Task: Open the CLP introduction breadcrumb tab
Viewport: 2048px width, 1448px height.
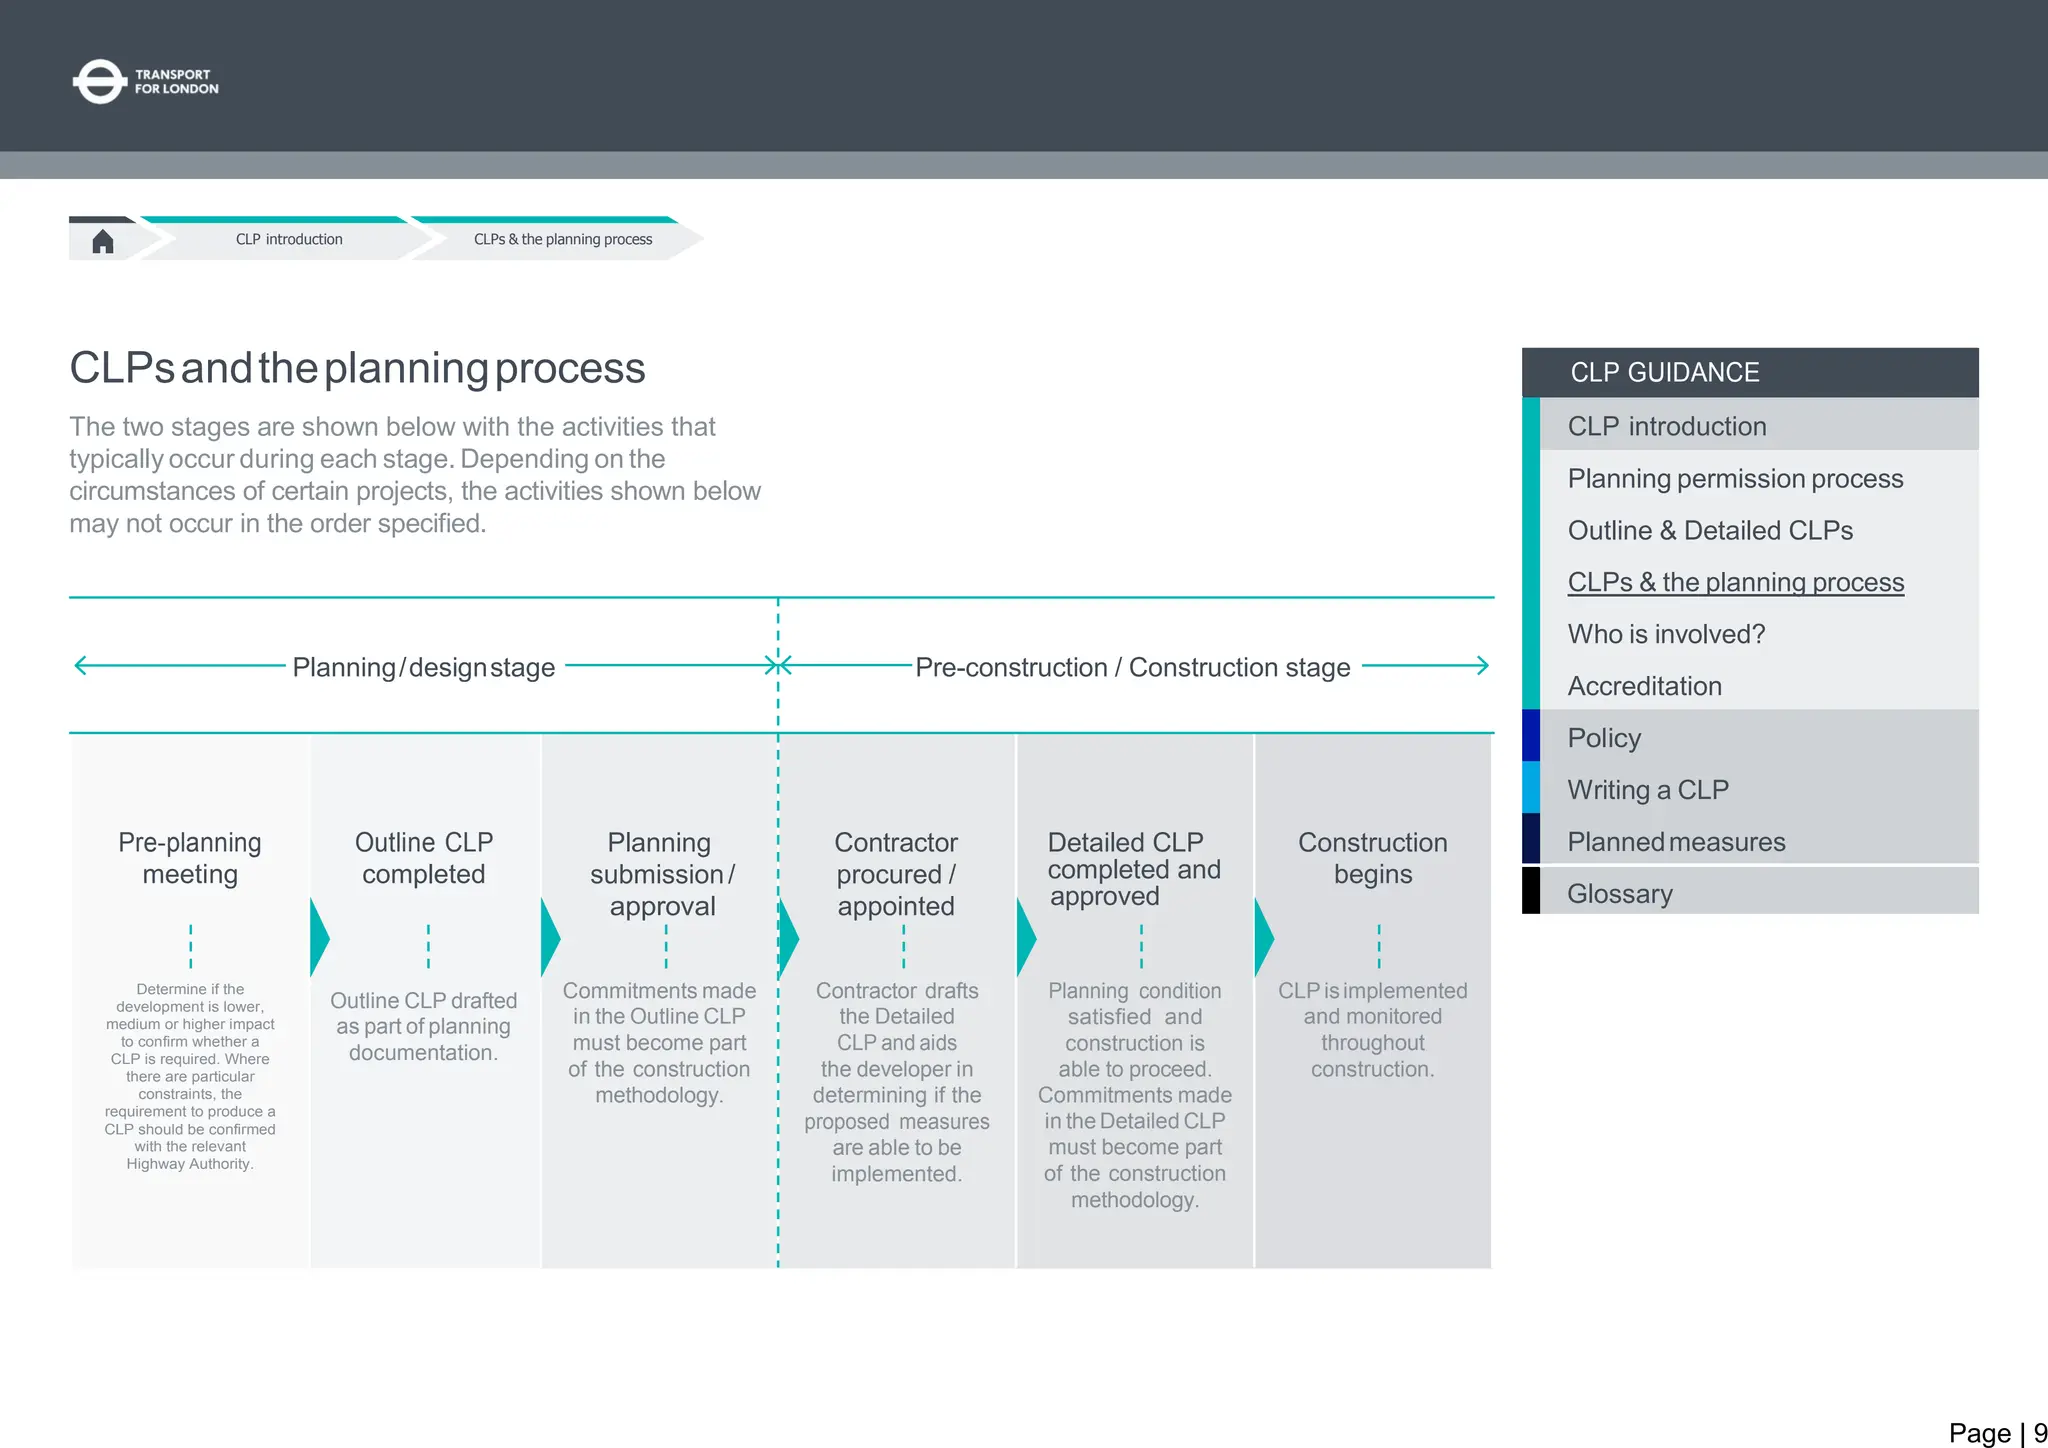Action: coord(289,240)
